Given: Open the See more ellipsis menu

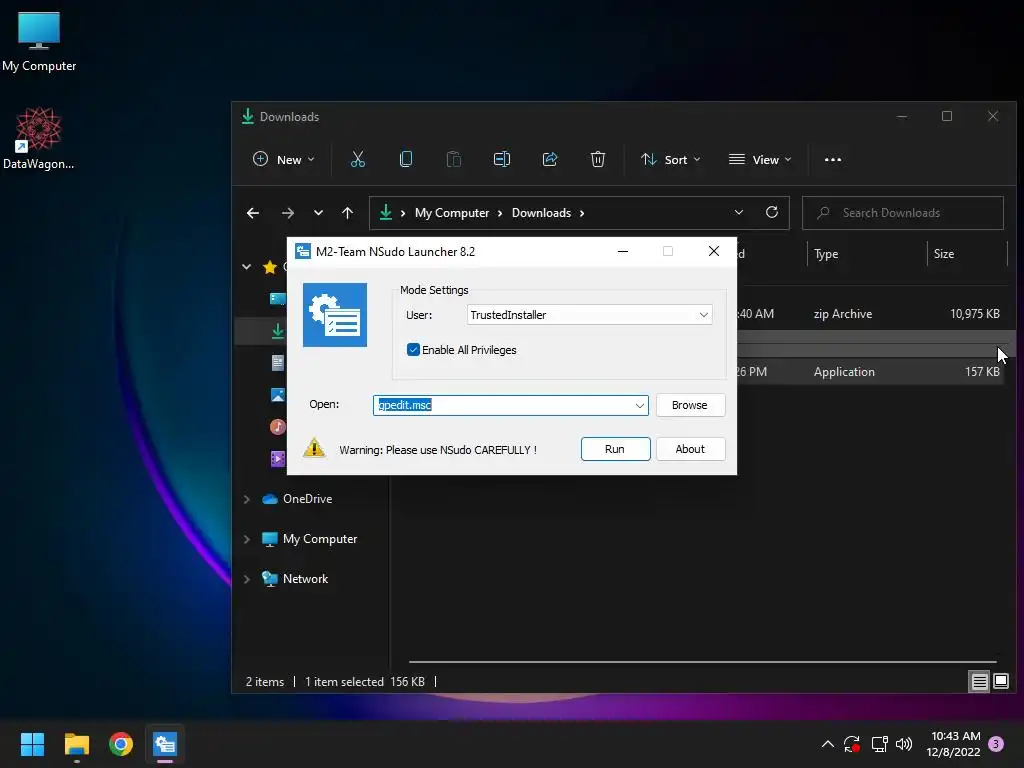Looking at the screenshot, I should pyautogui.click(x=833, y=159).
